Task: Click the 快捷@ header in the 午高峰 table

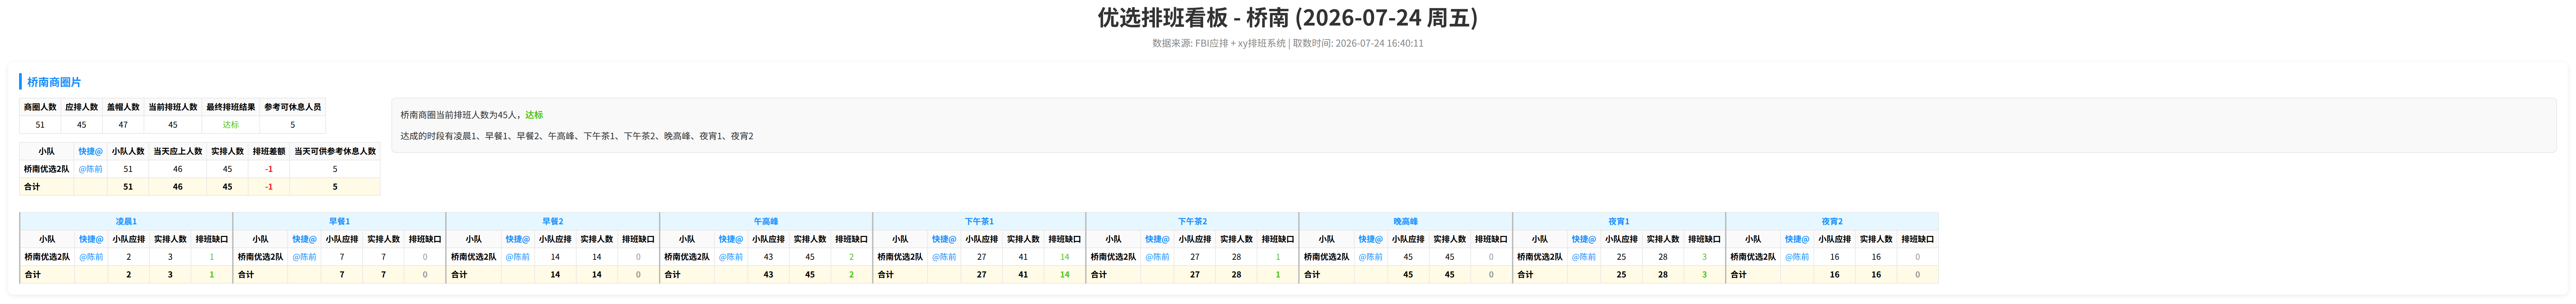Action: [731, 239]
